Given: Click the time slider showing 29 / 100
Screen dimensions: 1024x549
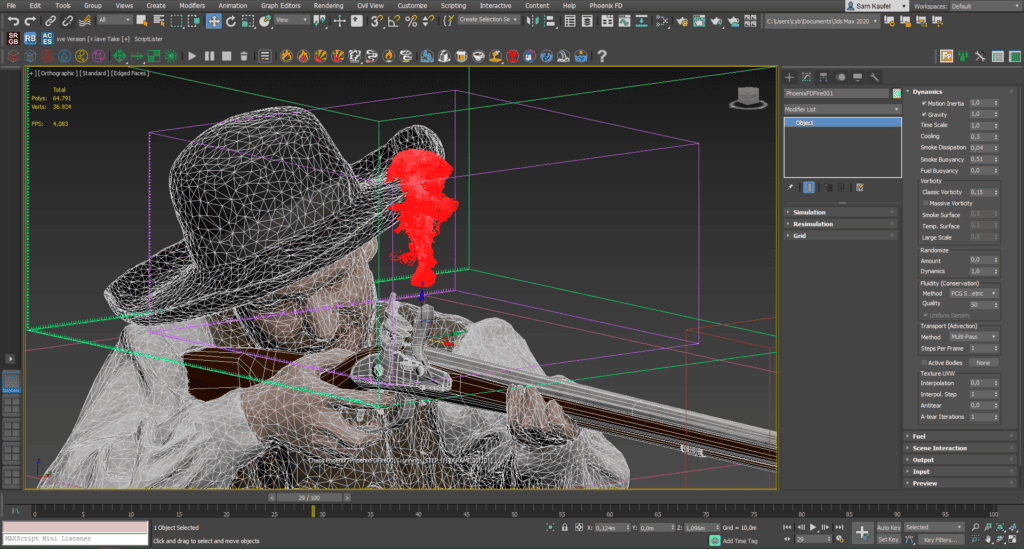Looking at the screenshot, I should coord(310,497).
